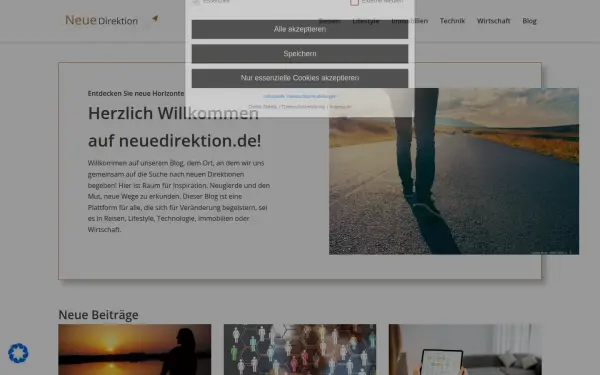Open the Wirtschaft menu item

click(493, 21)
